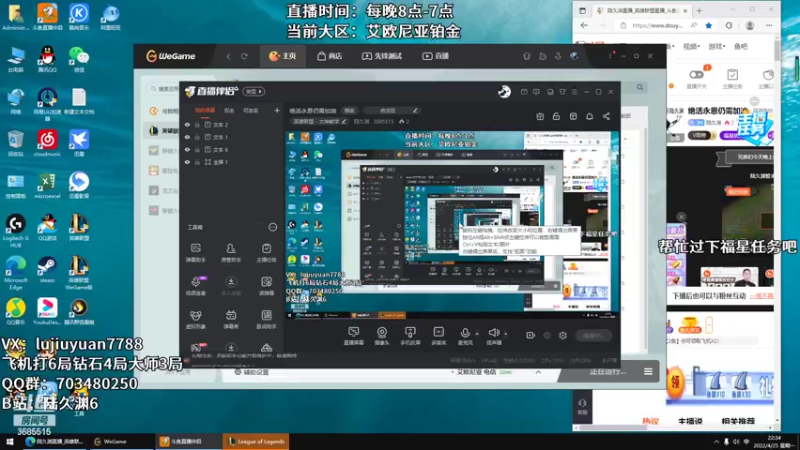
Task: Expand the speaker options arrow
Action: pos(506,334)
